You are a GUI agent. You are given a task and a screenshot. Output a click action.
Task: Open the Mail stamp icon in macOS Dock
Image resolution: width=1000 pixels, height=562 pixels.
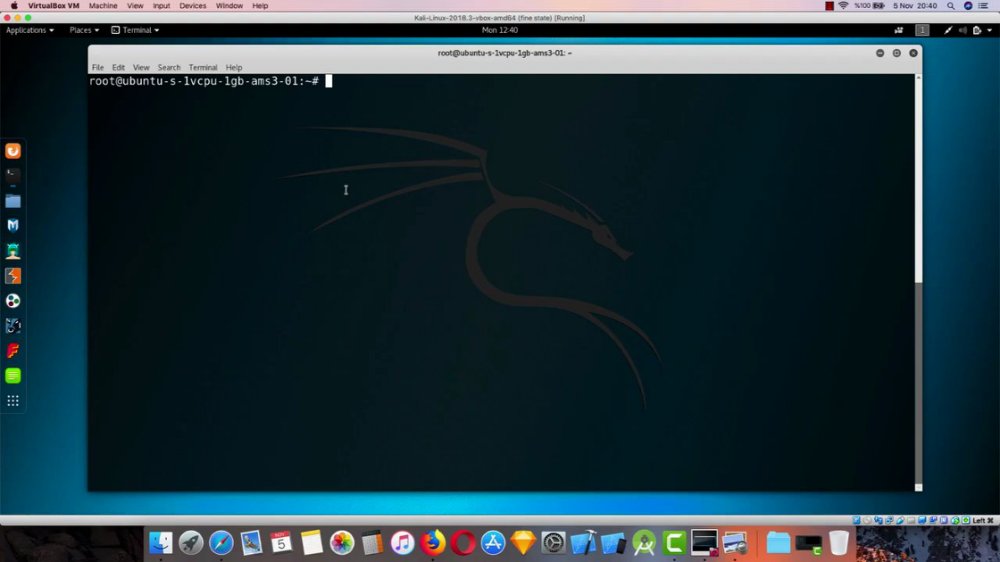tap(251, 543)
